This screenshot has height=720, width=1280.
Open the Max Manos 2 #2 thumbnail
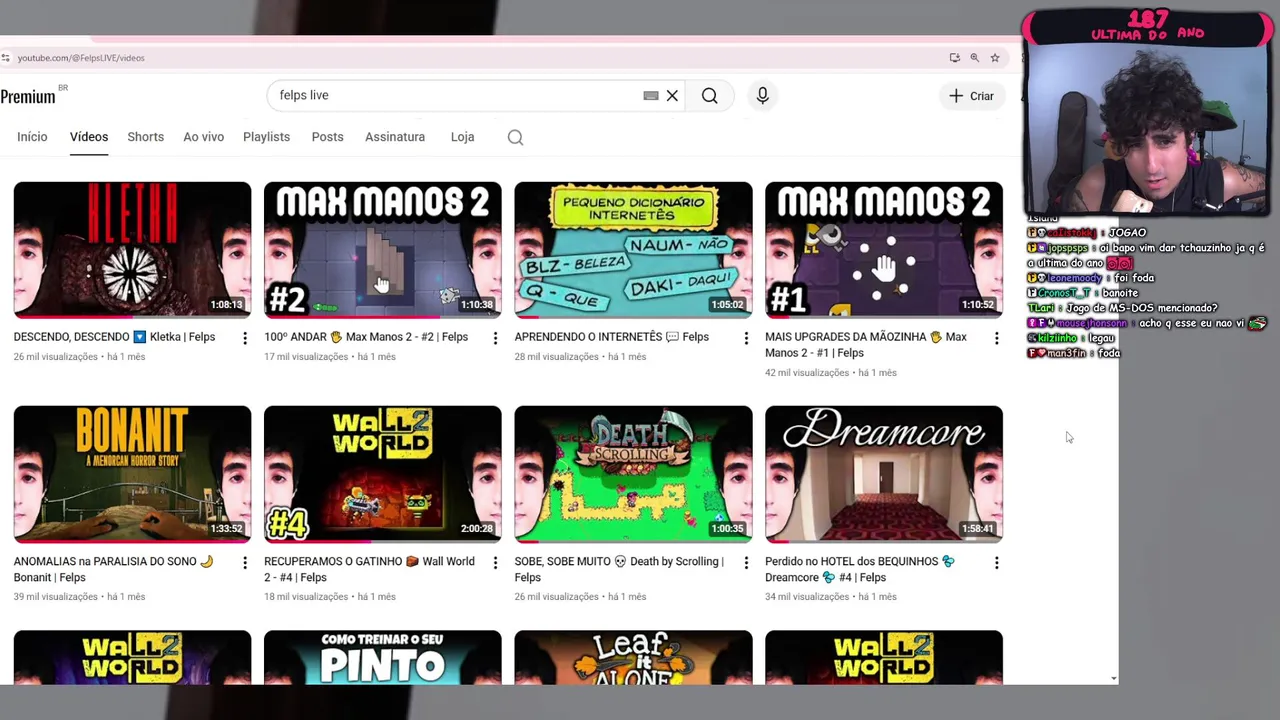pos(383,250)
